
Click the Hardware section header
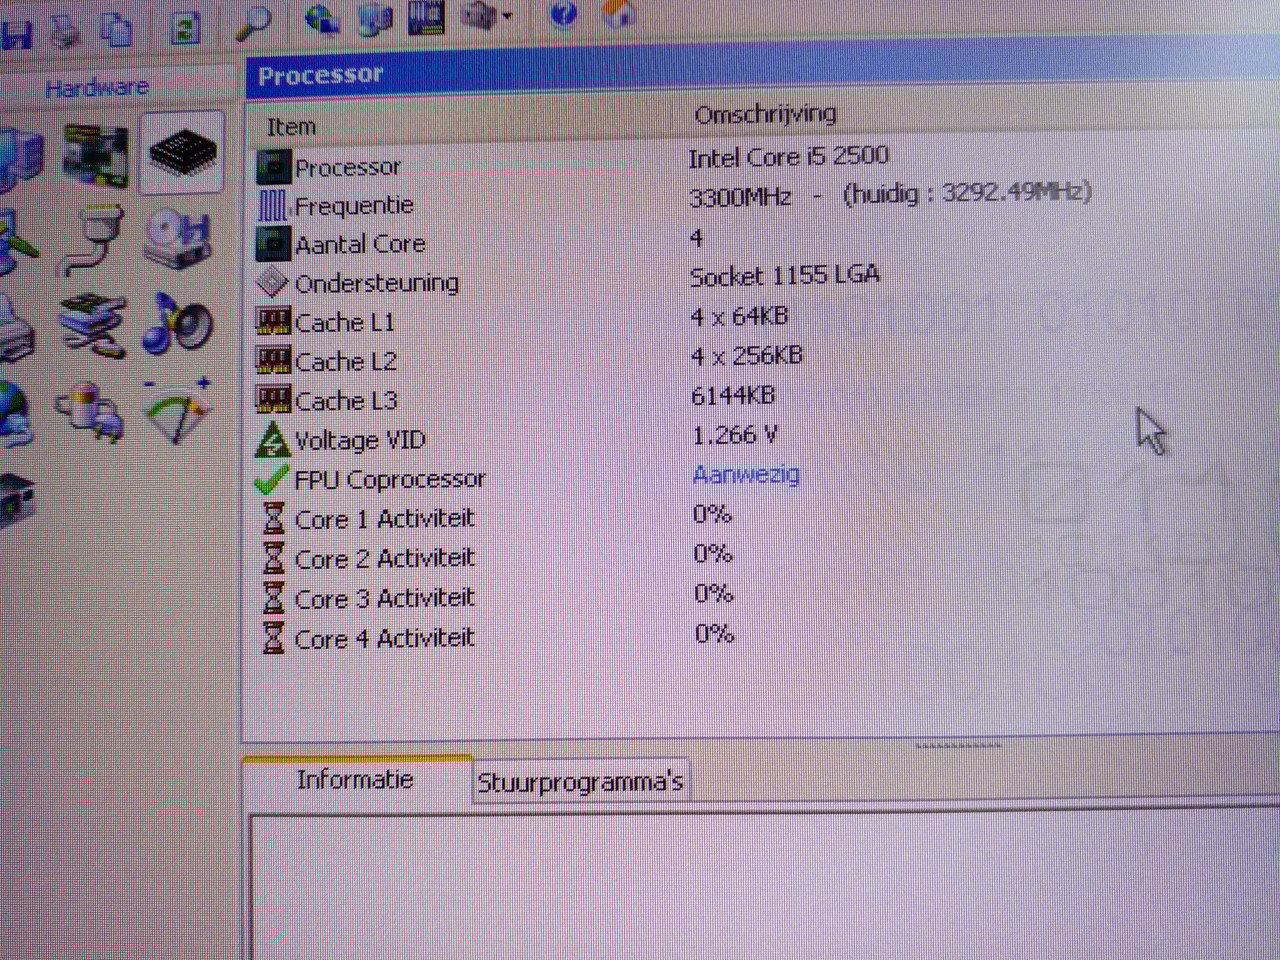(97, 87)
